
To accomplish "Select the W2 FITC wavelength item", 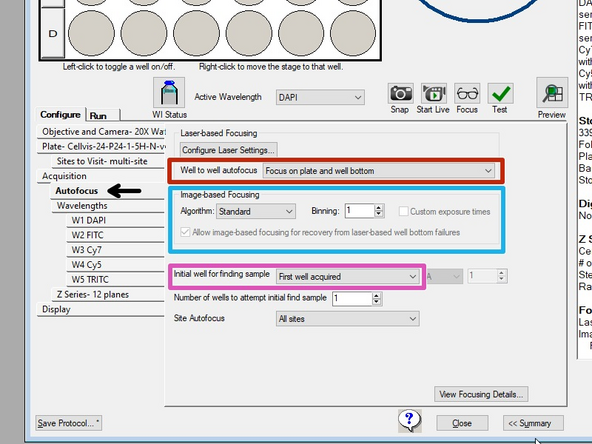I will click(x=116, y=235).
